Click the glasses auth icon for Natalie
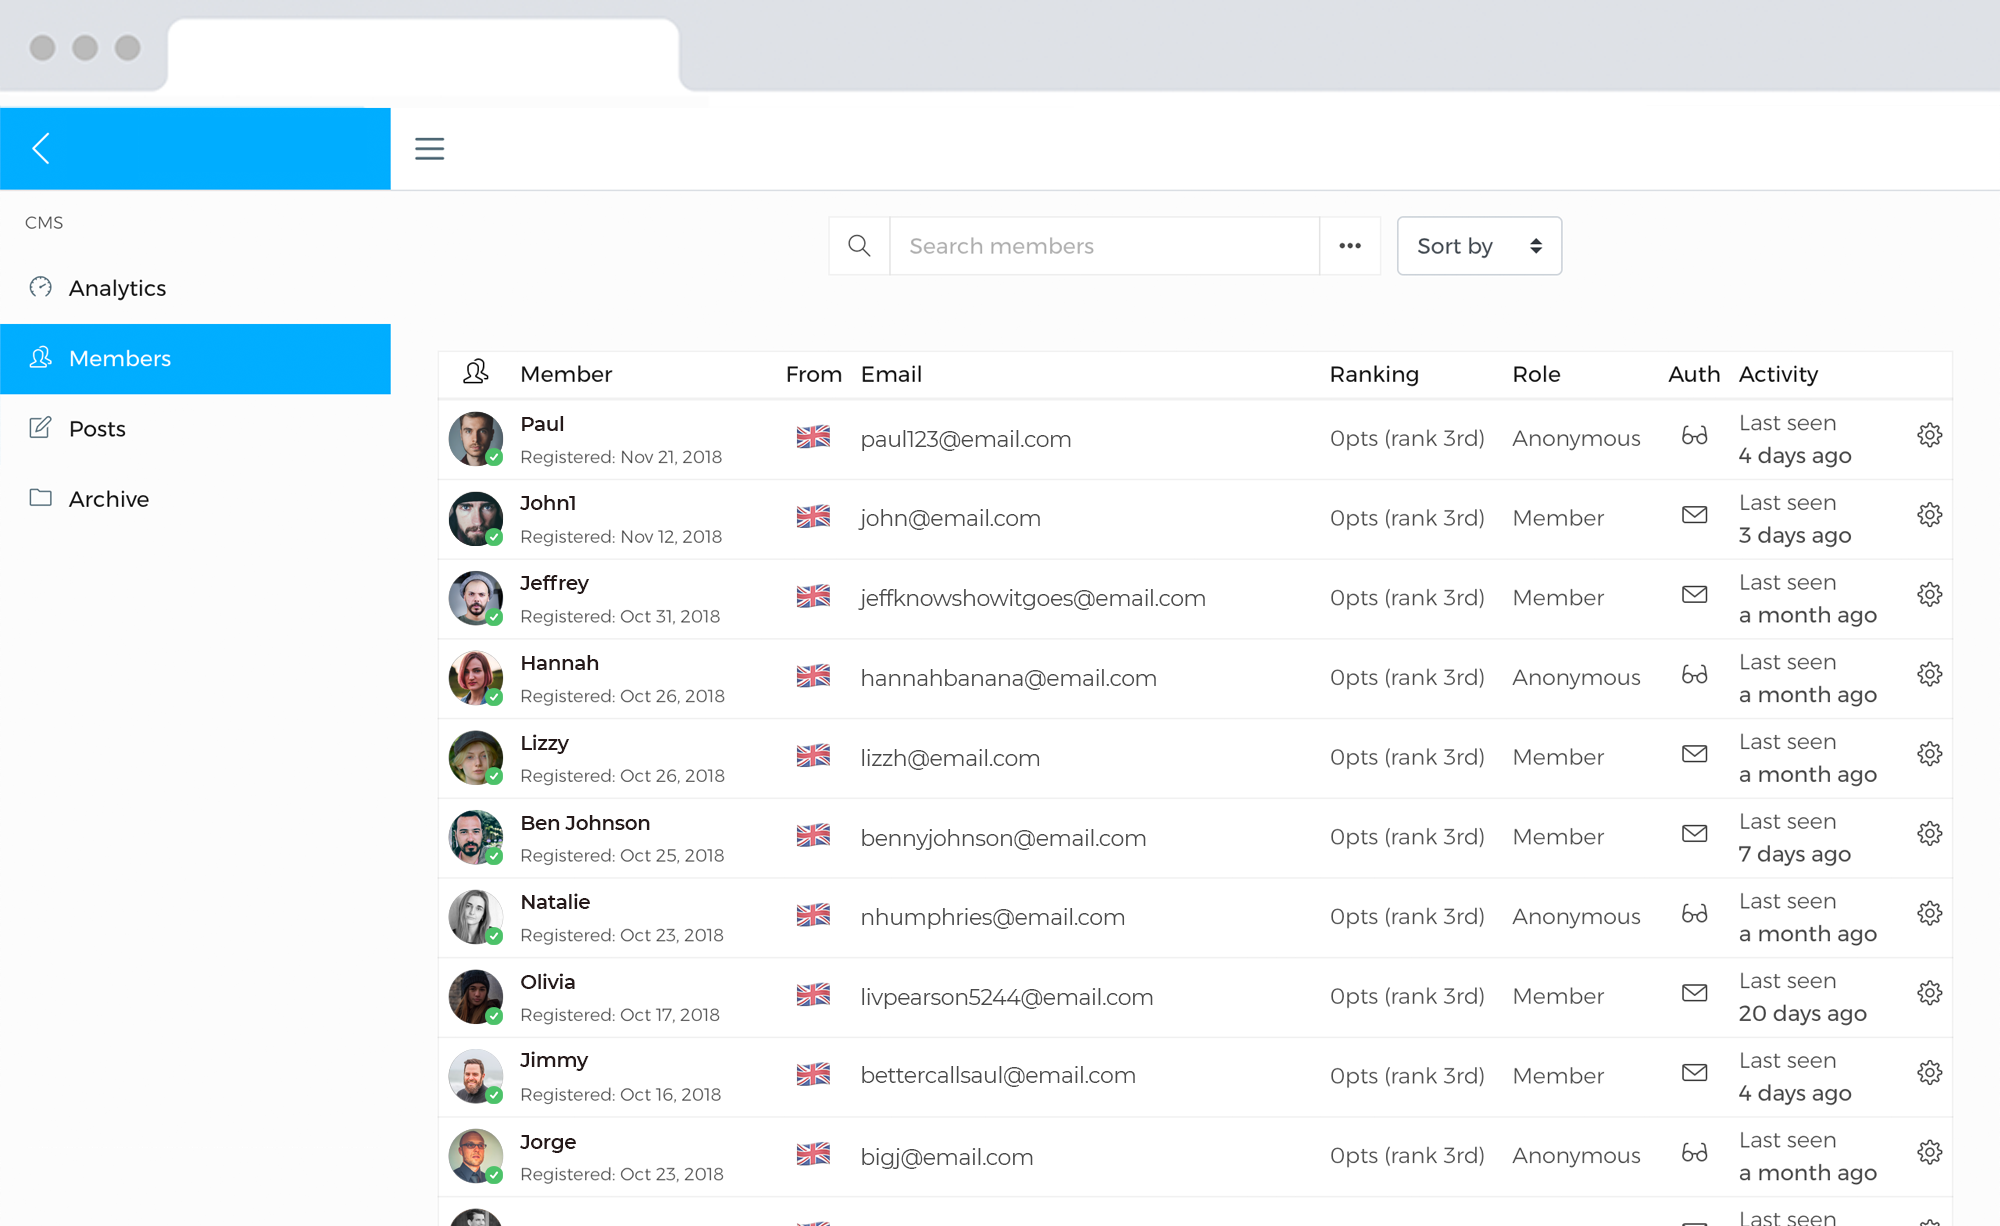 (x=1694, y=914)
